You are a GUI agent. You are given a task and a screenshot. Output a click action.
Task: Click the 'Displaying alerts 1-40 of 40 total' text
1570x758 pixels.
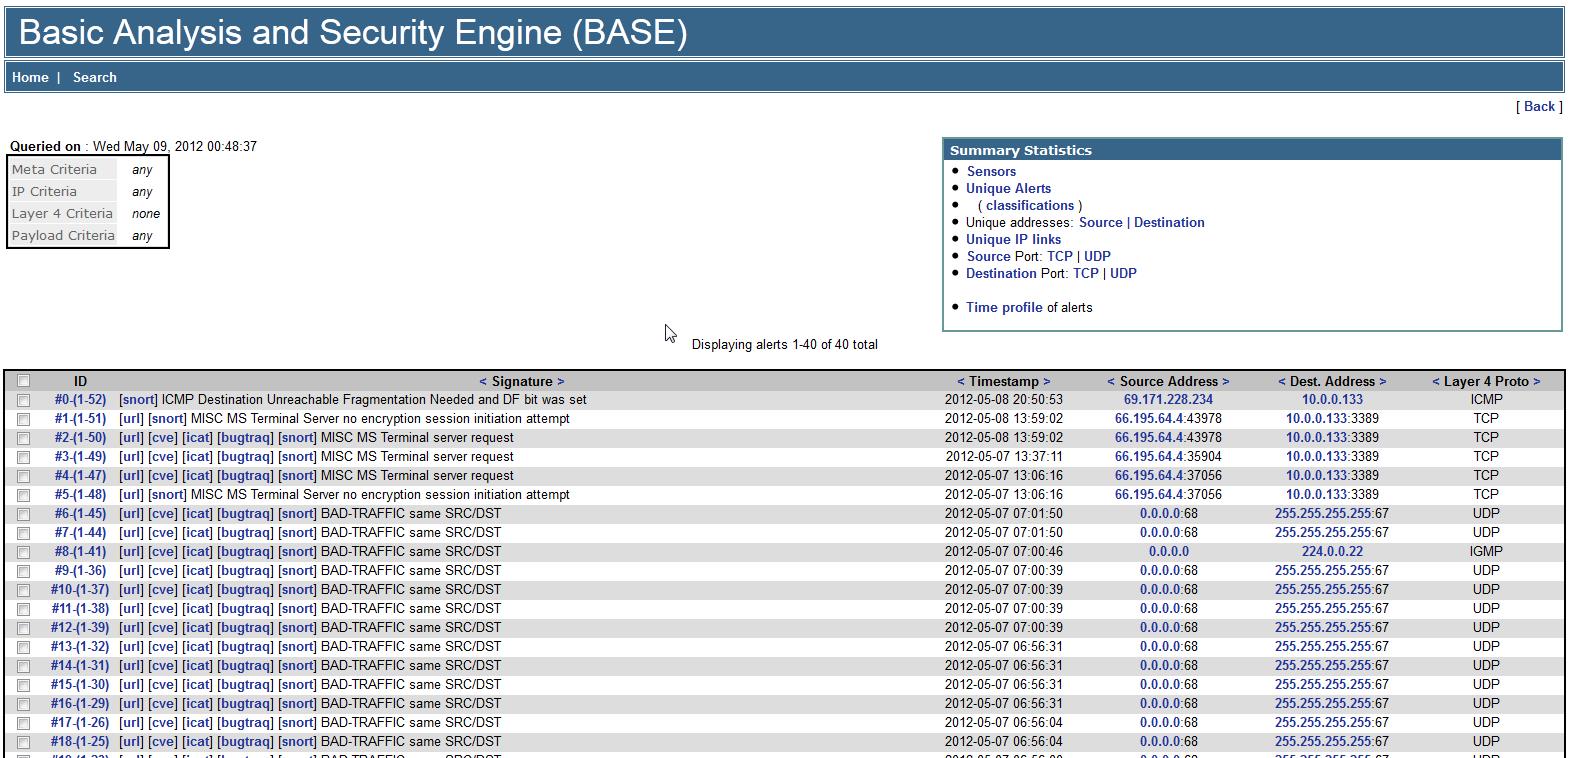coord(784,344)
